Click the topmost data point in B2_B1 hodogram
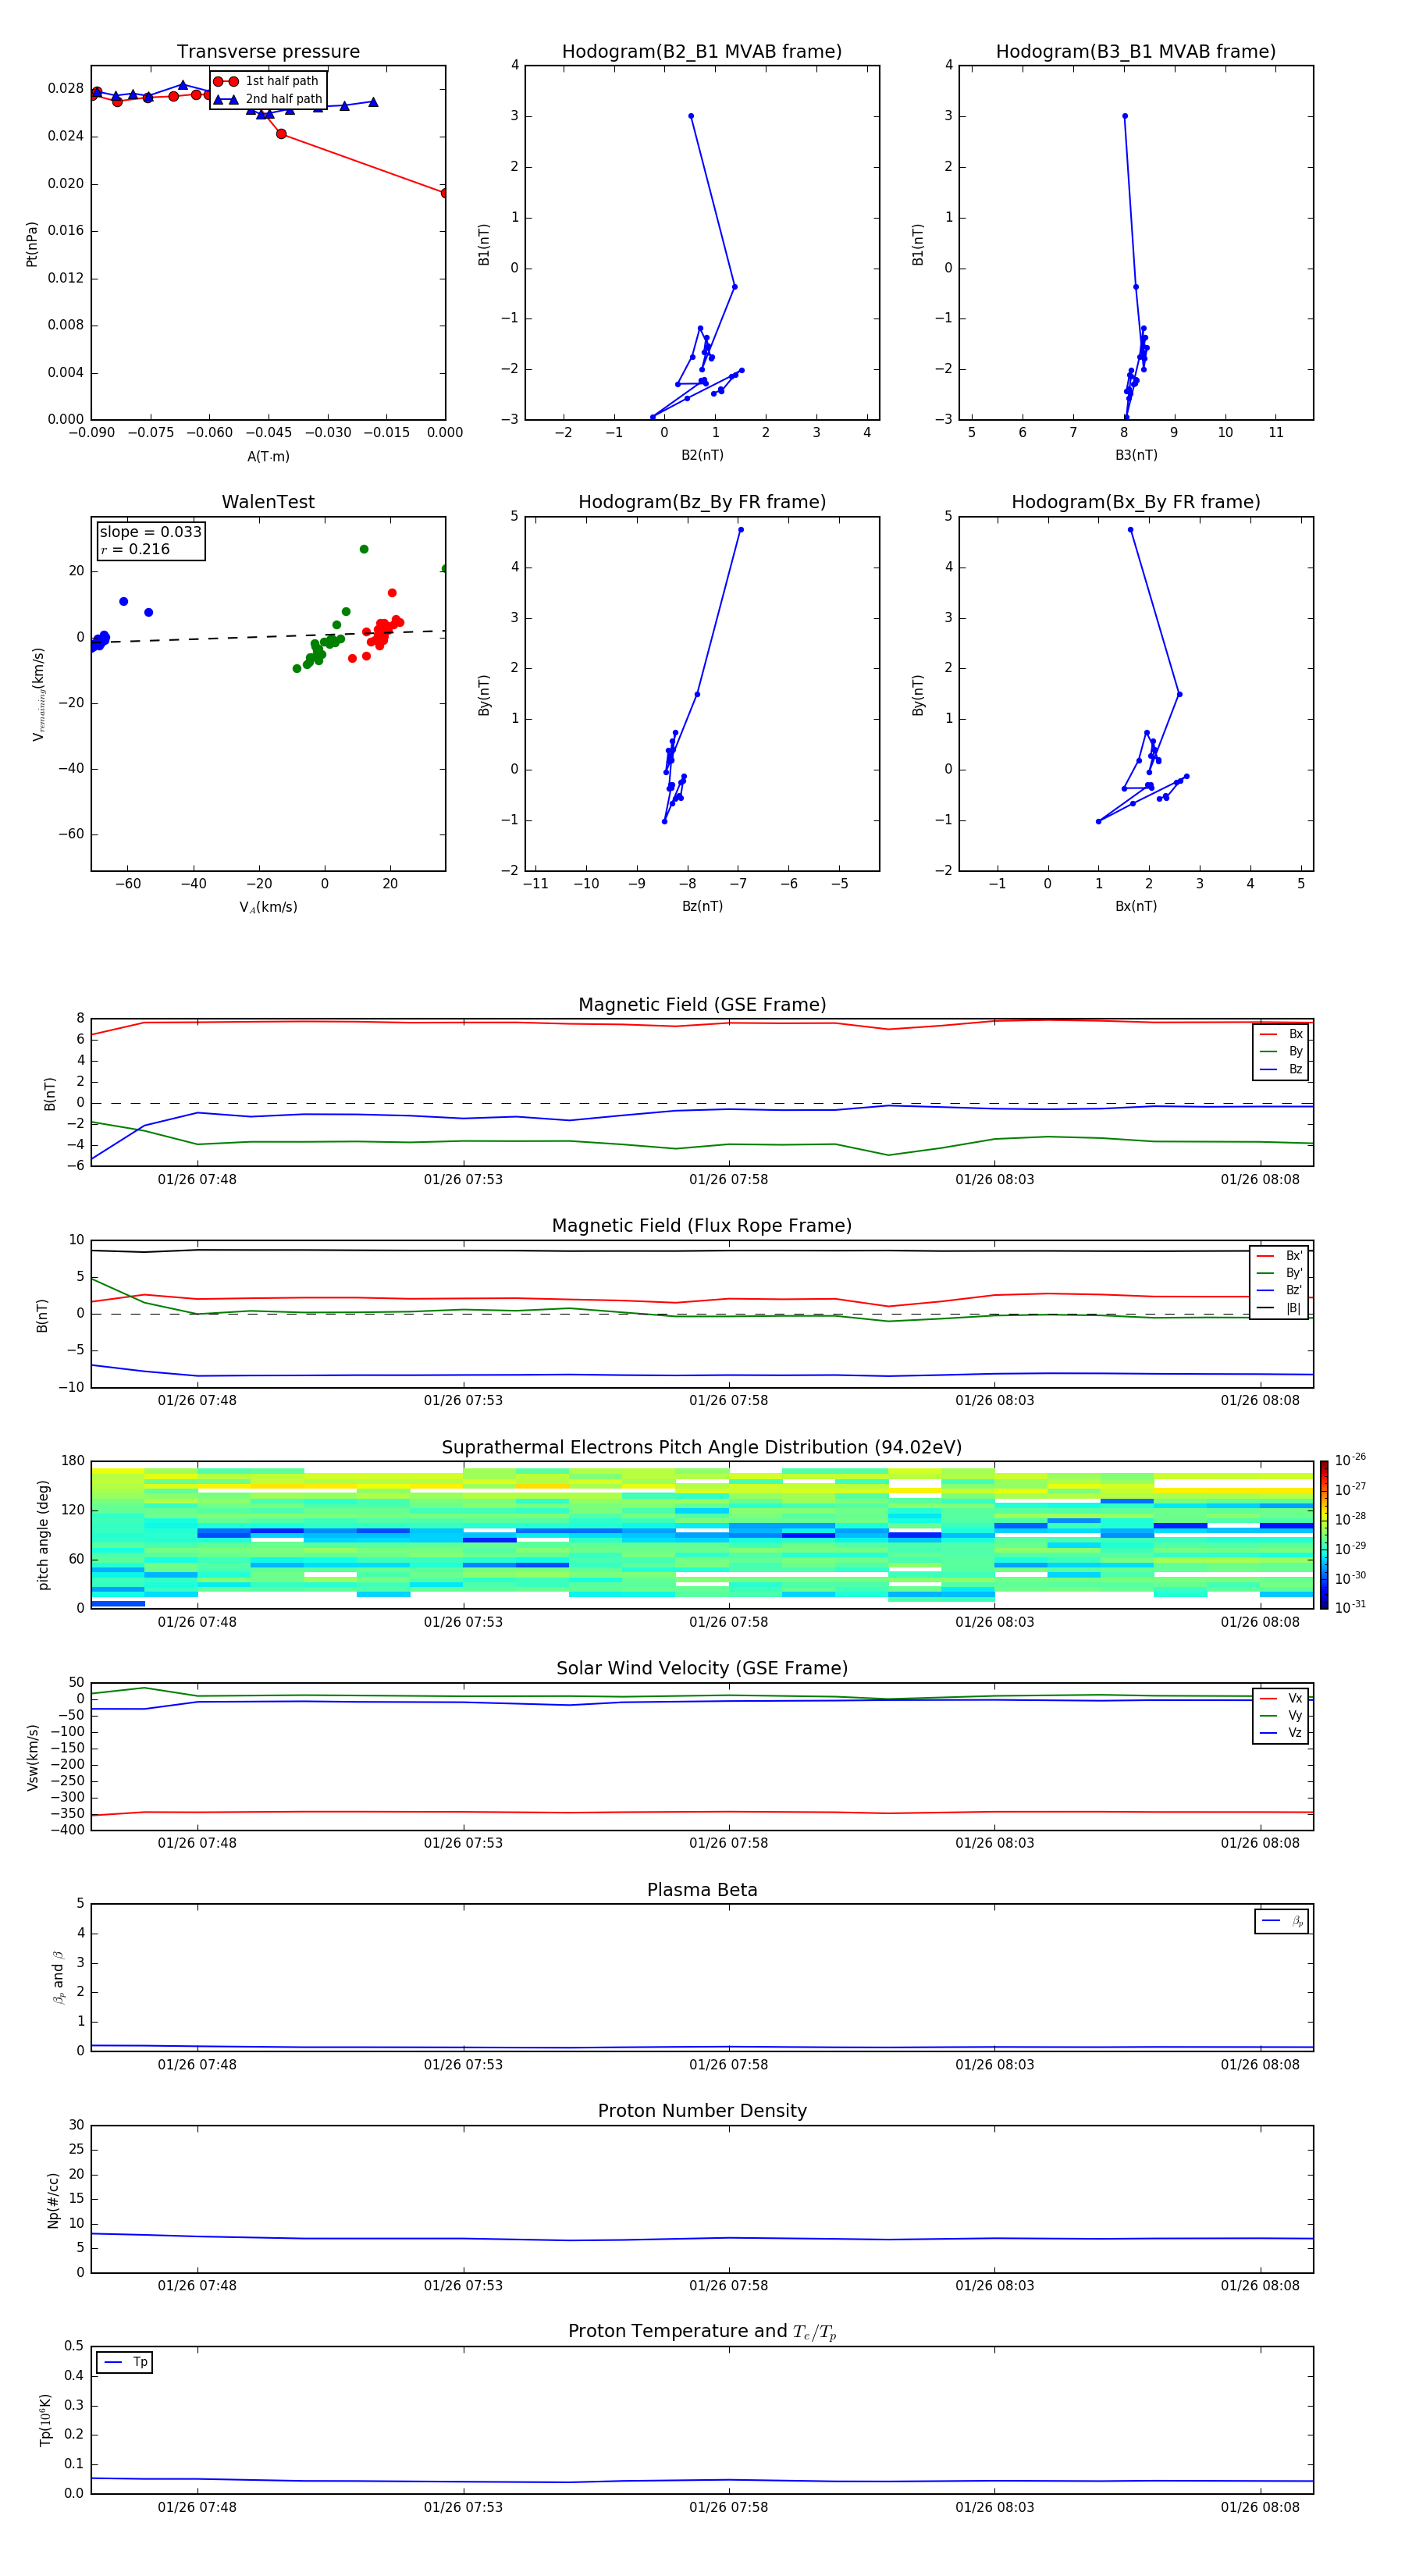The width and height of the screenshot is (1405, 2576). 691,116
